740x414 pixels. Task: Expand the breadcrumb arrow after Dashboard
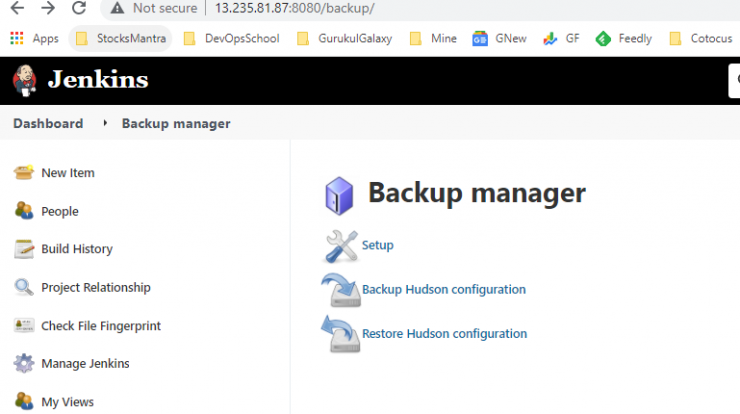[x=105, y=123]
